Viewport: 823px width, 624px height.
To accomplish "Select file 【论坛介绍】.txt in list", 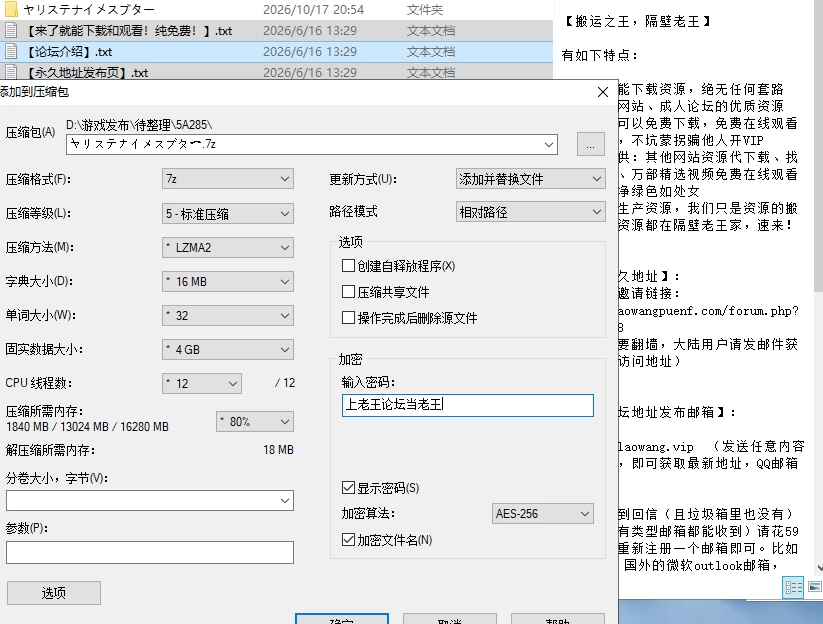I will click(276, 51).
